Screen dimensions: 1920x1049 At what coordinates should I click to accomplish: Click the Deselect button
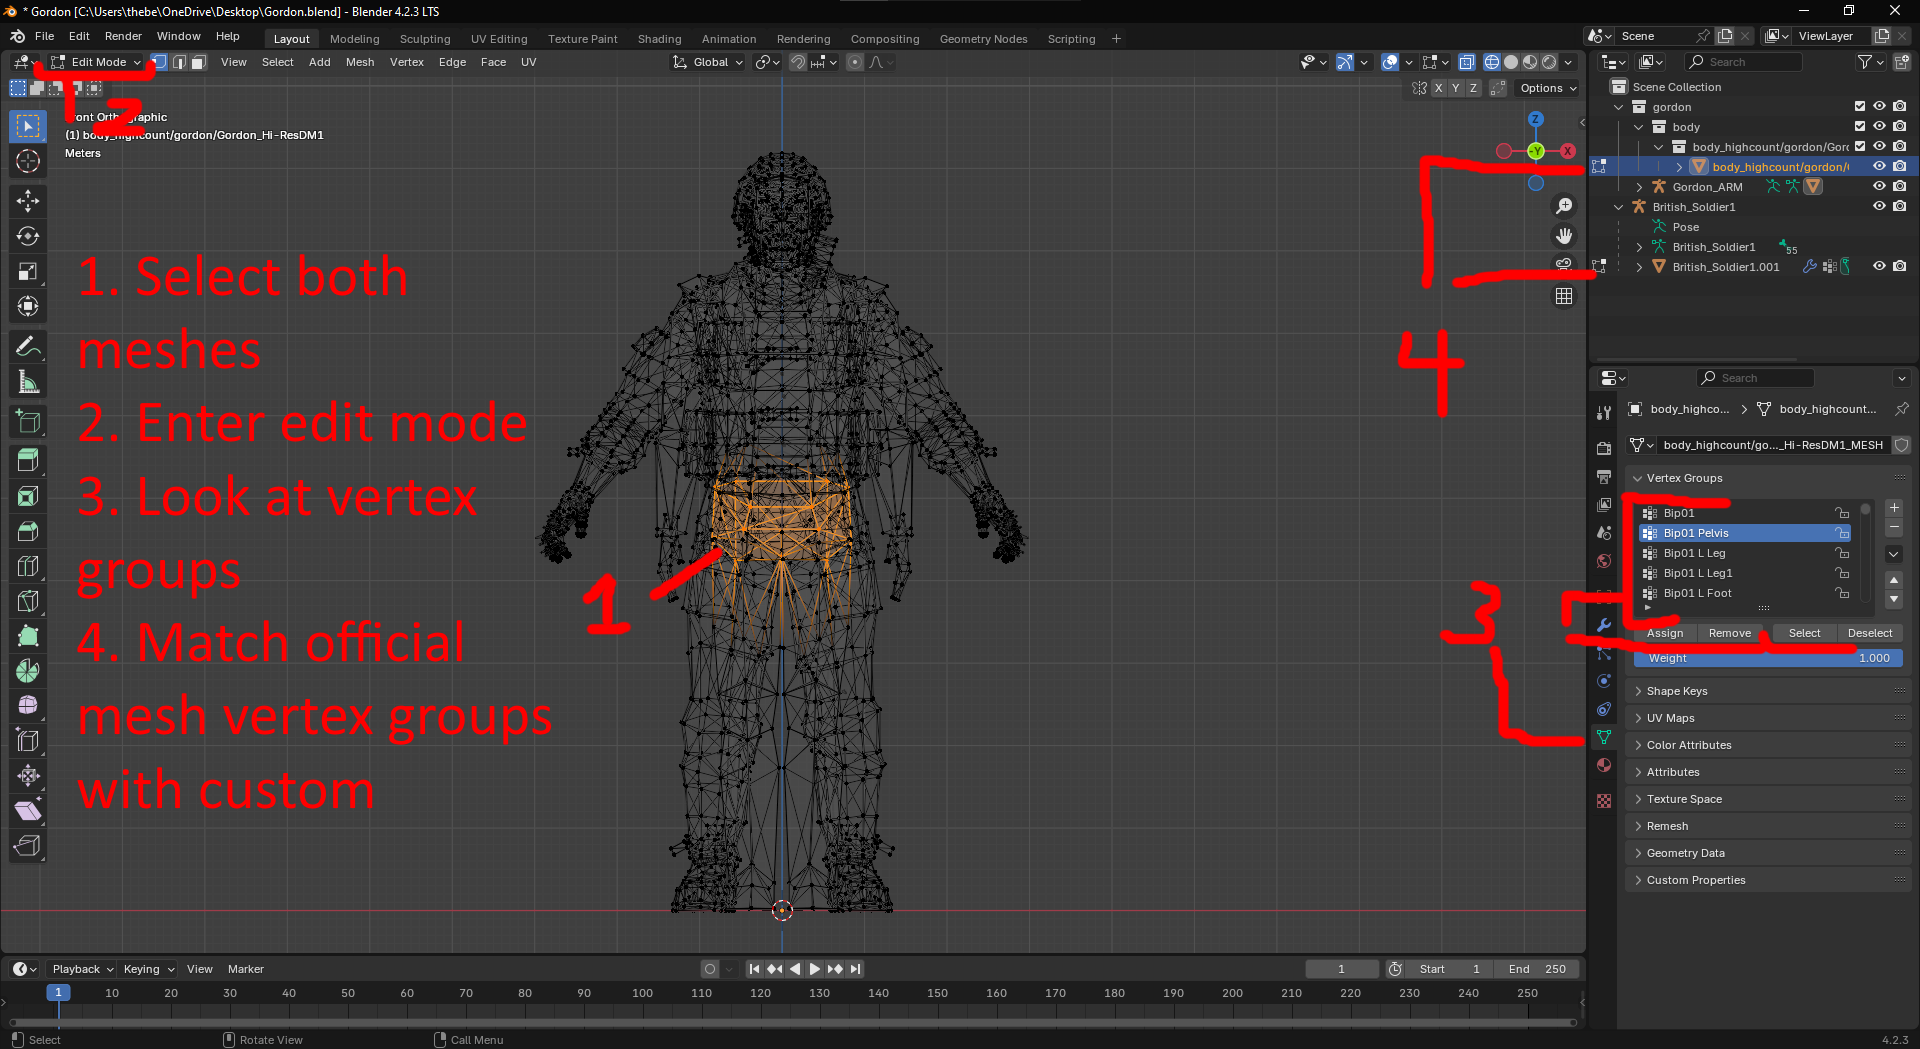click(x=1870, y=633)
